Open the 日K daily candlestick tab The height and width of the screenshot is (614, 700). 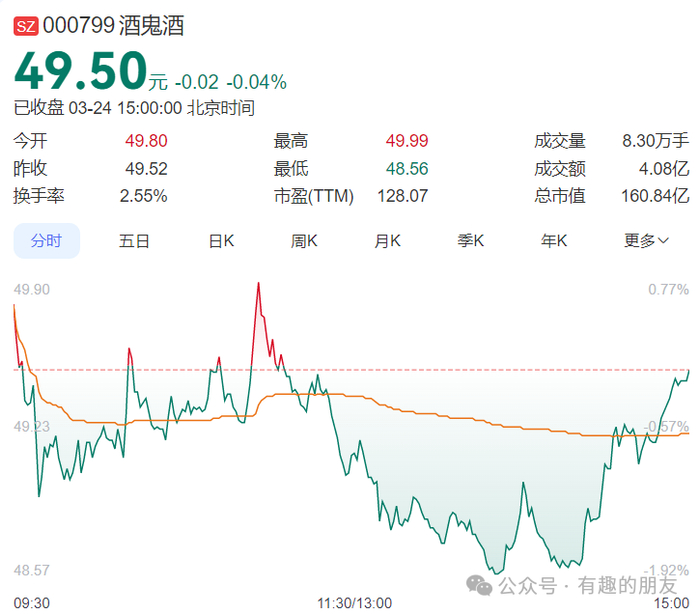[221, 241]
